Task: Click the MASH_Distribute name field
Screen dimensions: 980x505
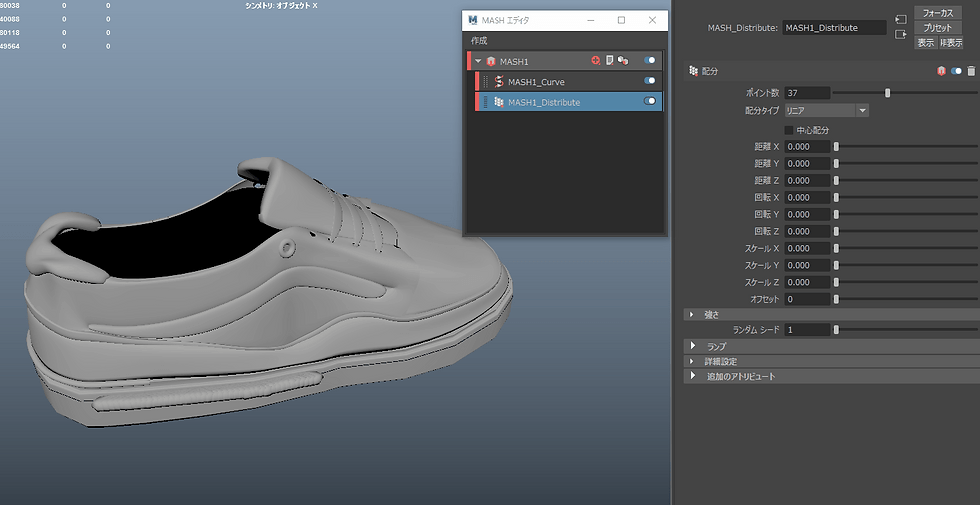Action: [834, 28]
